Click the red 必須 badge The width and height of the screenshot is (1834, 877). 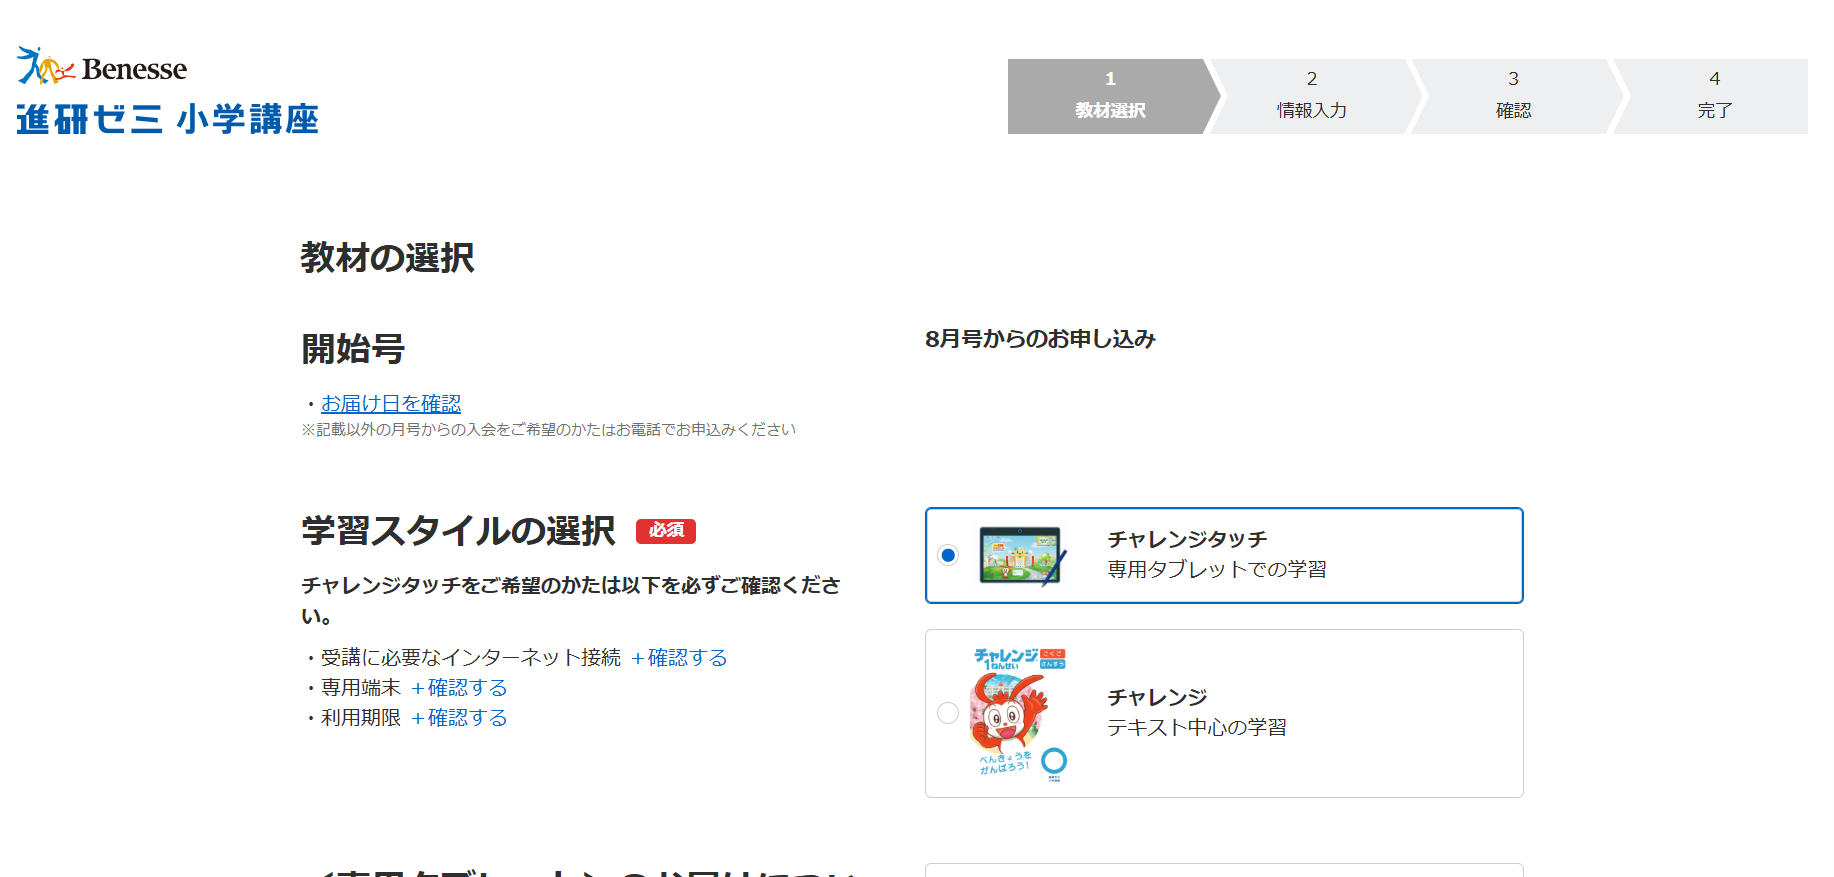click(x=665, y=530)
